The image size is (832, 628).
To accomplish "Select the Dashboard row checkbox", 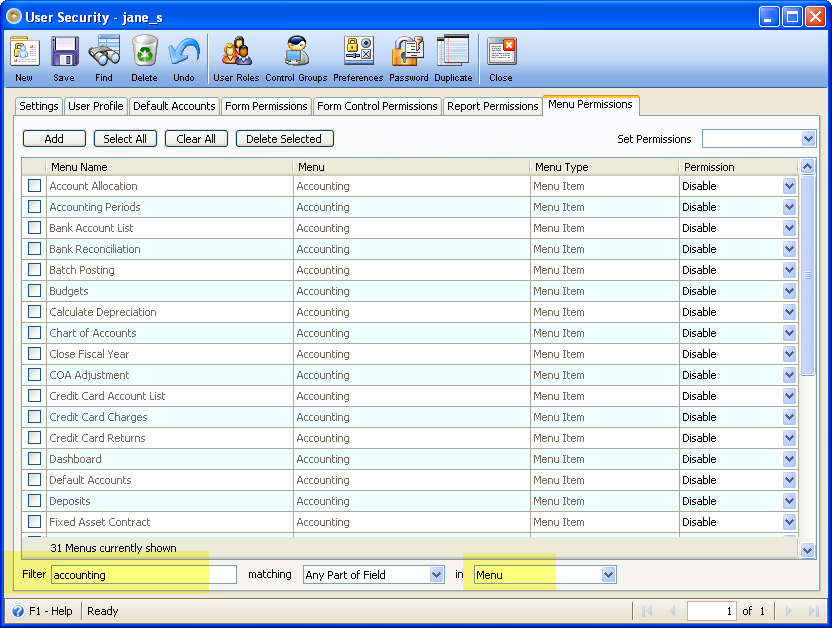I will tap(35, 459).
